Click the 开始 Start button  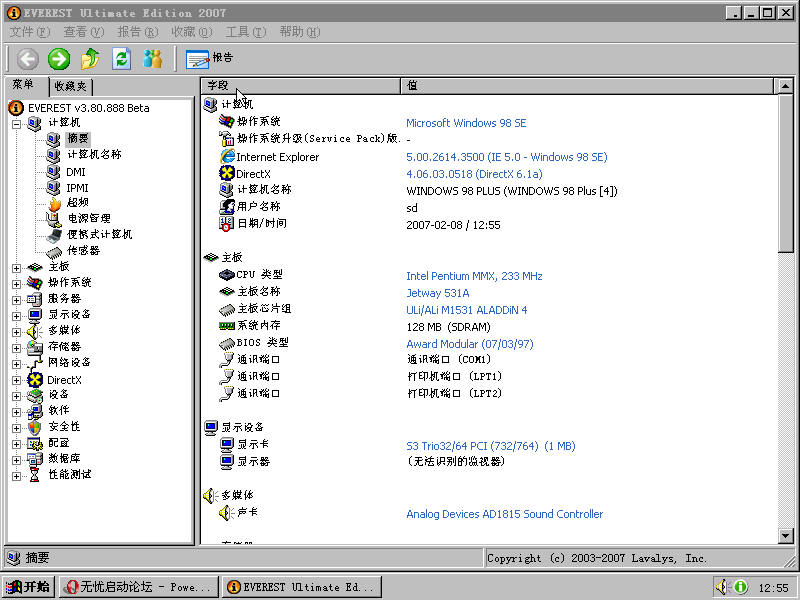tap(28, 587)
